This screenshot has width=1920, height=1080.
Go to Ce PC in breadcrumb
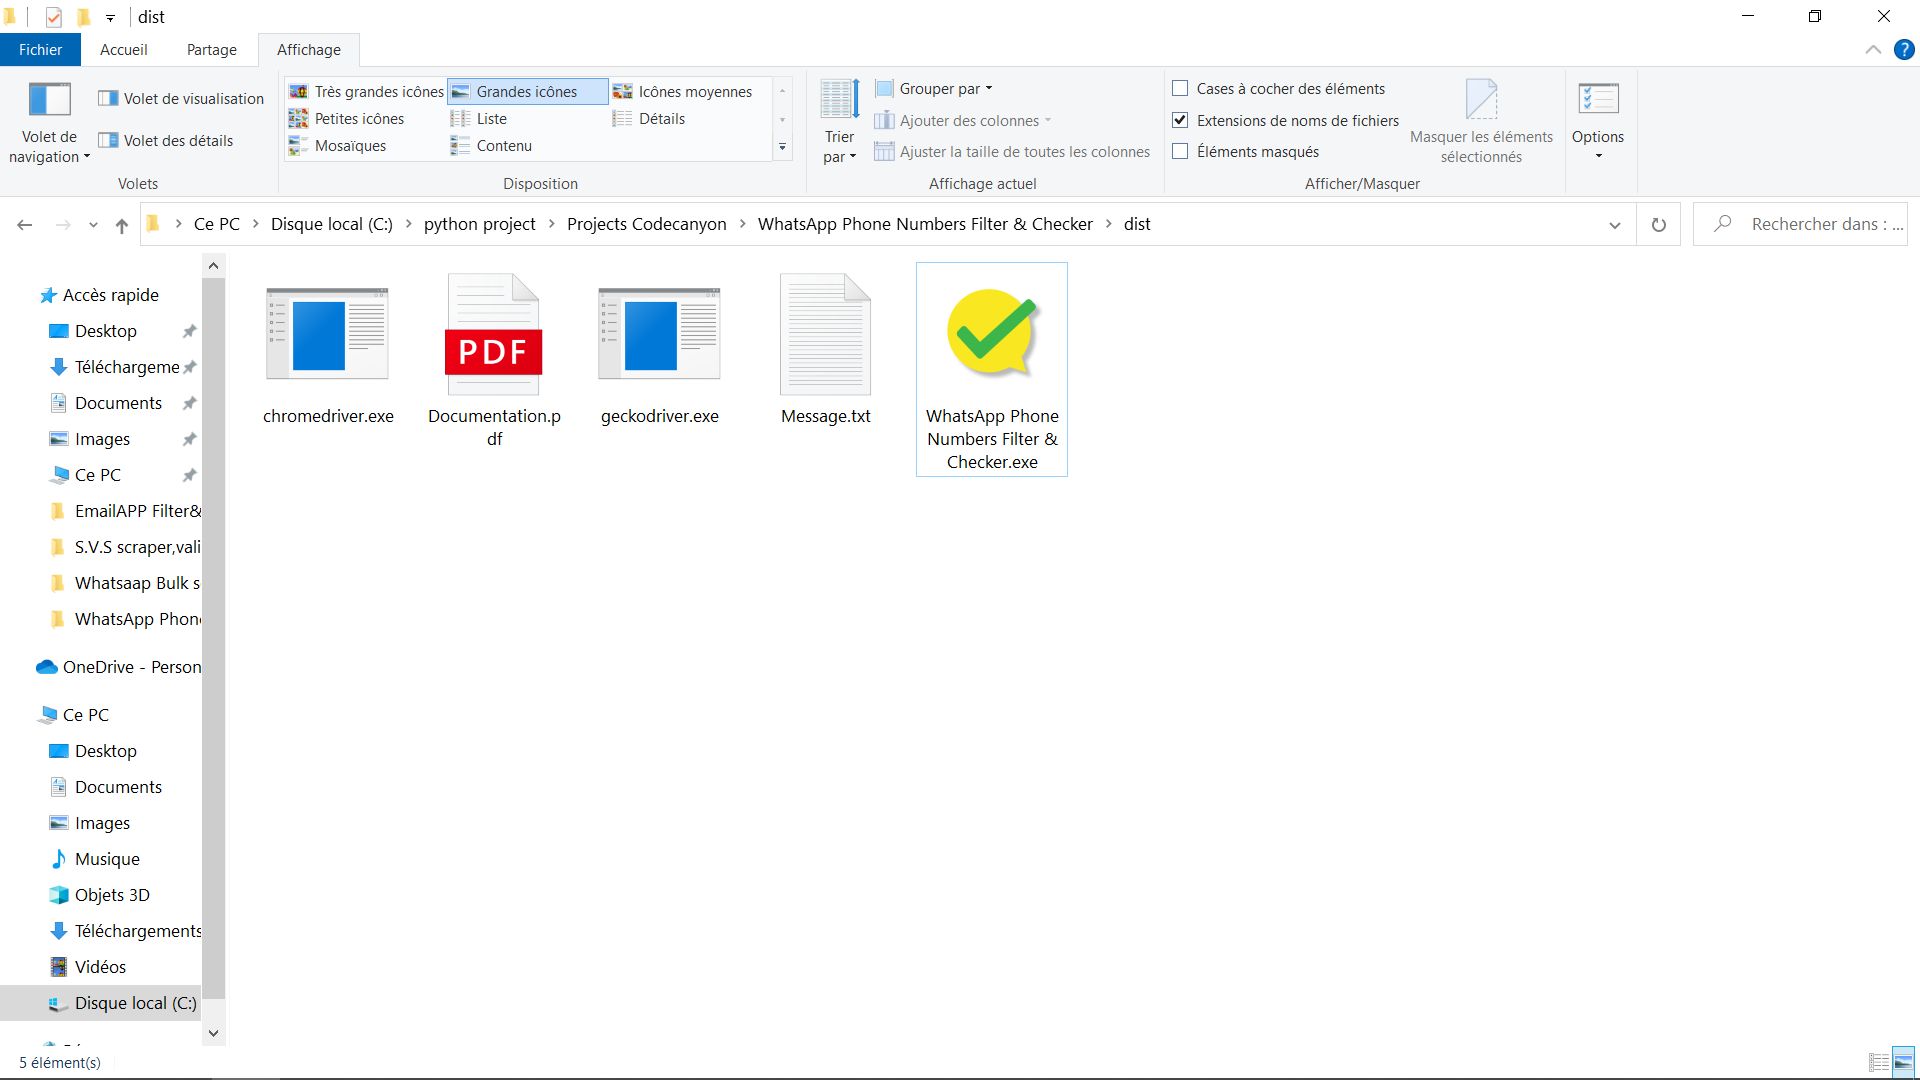pyautogui.click(x=217, y=224)
